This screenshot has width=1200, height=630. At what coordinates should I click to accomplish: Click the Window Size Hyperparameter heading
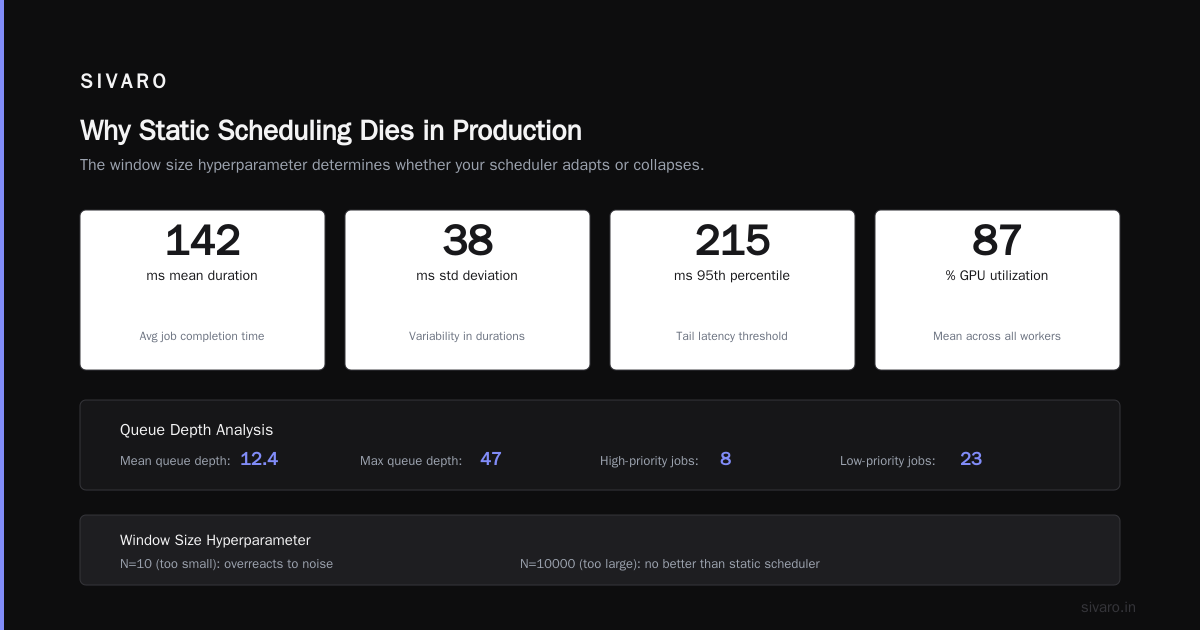(x=215, y=540)
